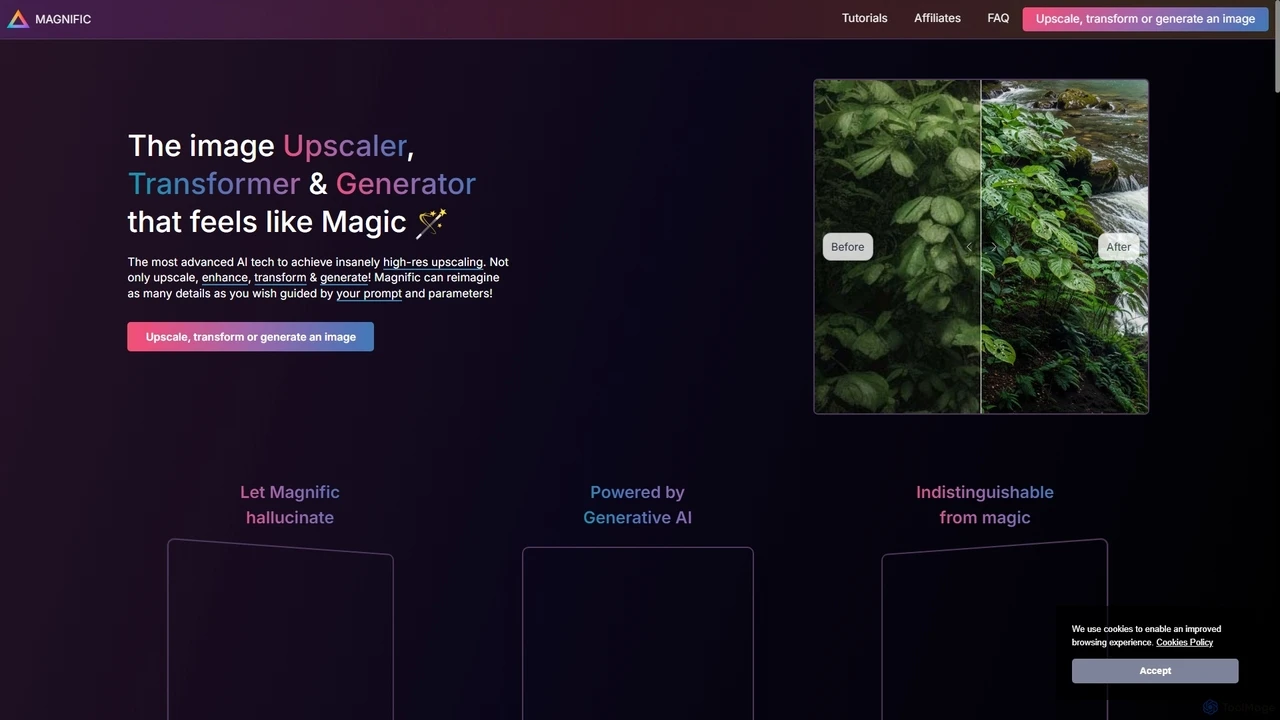The width and height of the screenshot is (1280, 720).
Task: Click the card under Indistinguishable from magic
Action: [995, 630]
